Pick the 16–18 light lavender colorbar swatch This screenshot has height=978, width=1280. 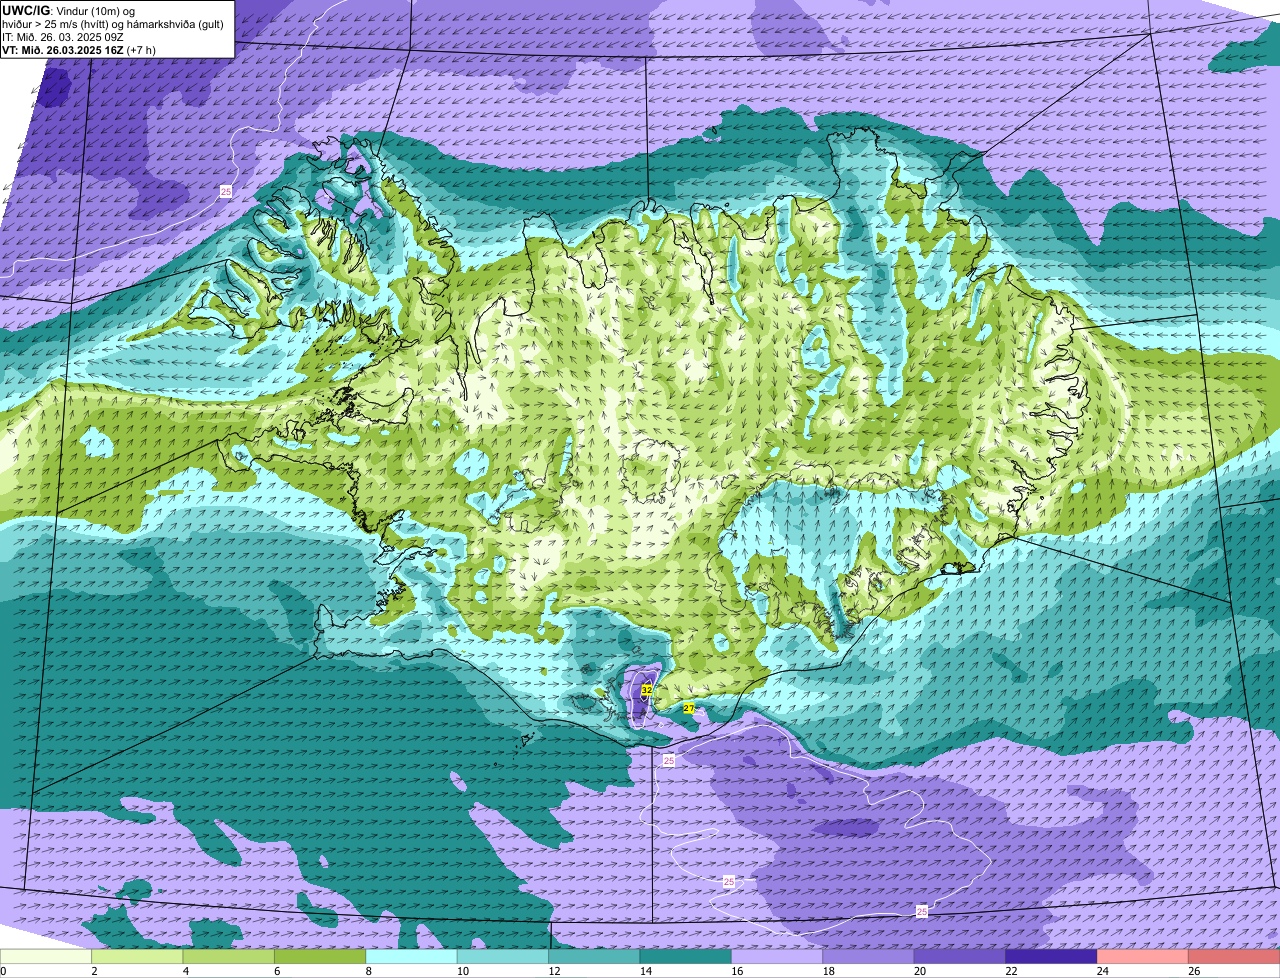coord(777,957)
